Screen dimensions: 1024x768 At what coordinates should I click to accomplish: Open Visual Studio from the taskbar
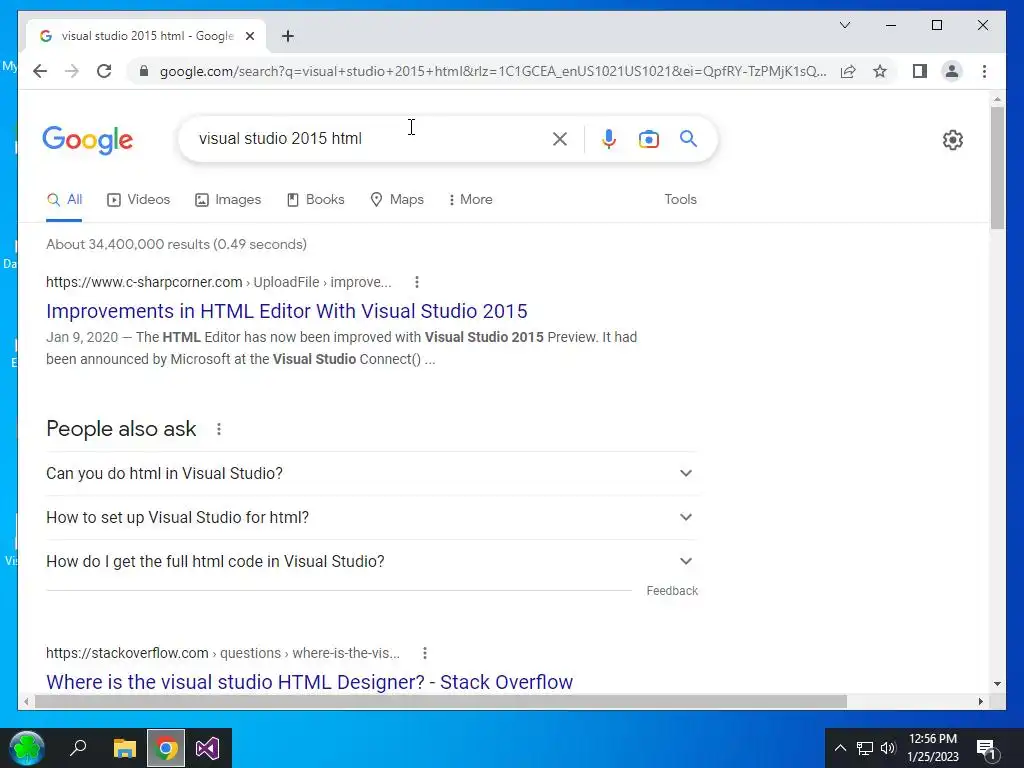208,748
